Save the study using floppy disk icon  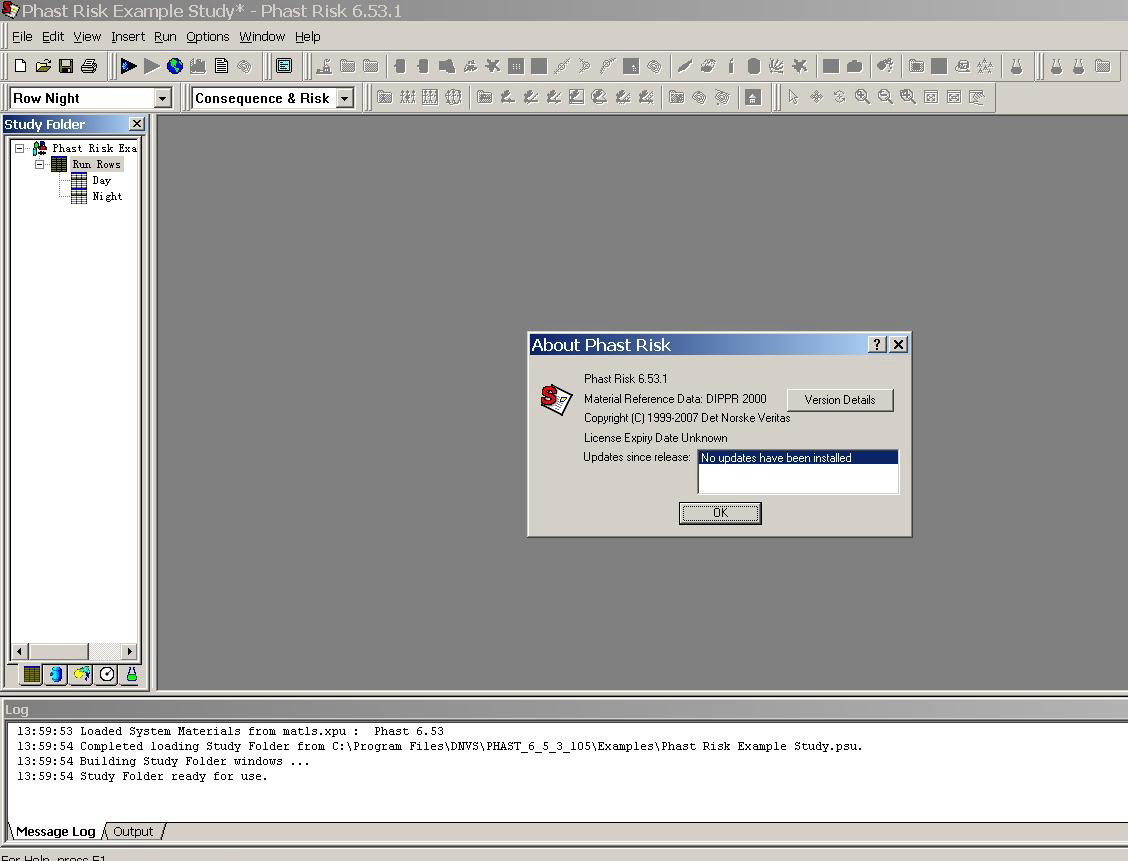(x=66, y=66)
